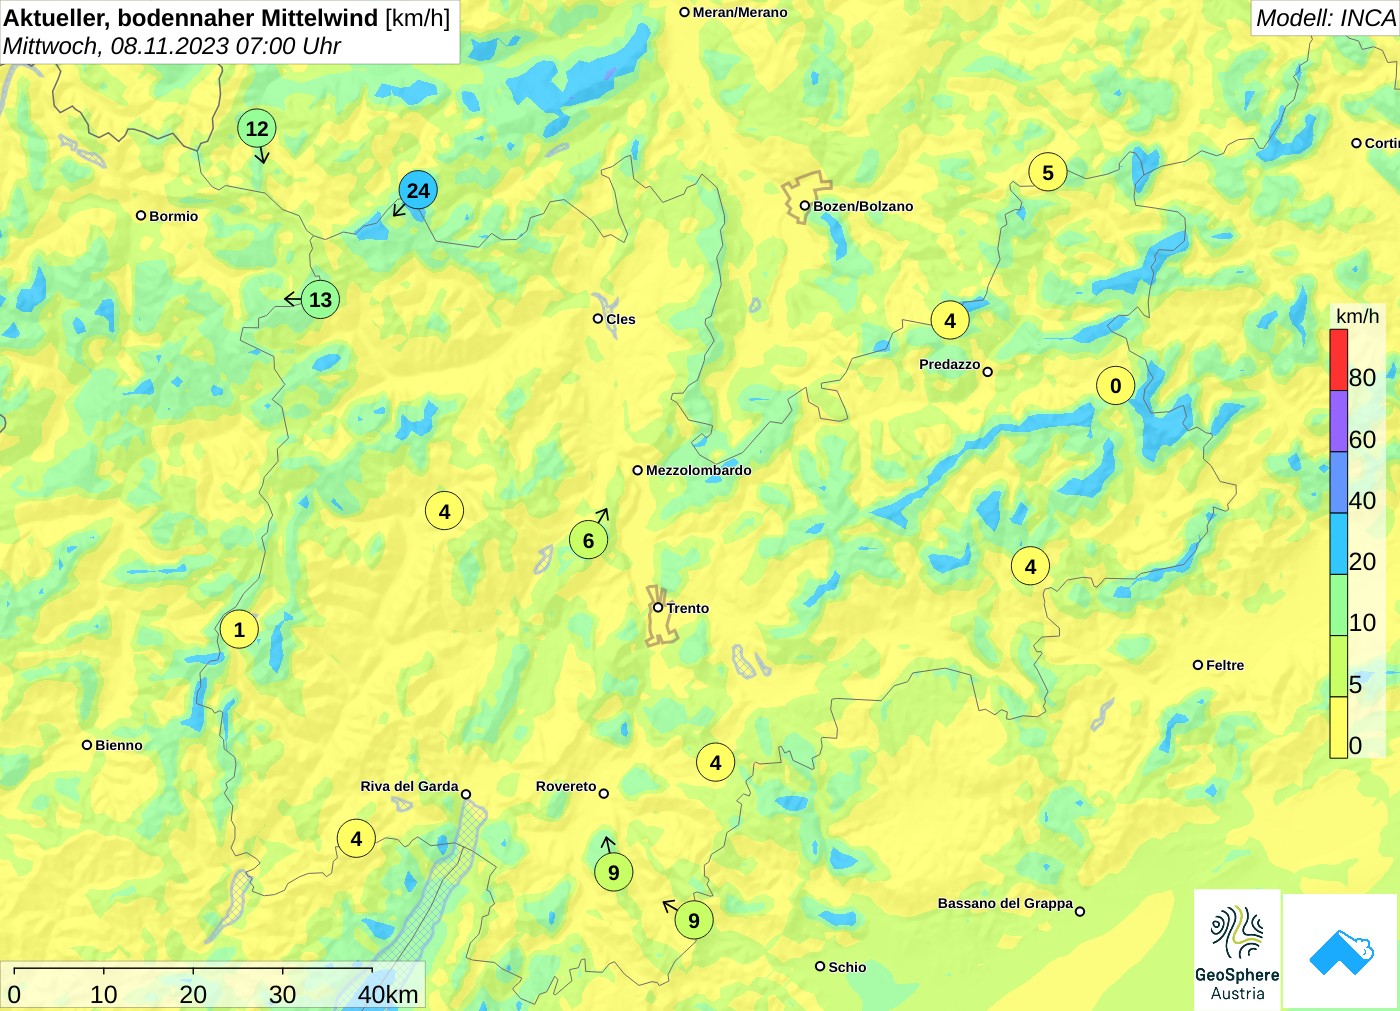Image resolution: width=1400 pixels, height=1011 pixels.
Task: Click the 'Predazzo' map label
Action: (x=950, y=364)
